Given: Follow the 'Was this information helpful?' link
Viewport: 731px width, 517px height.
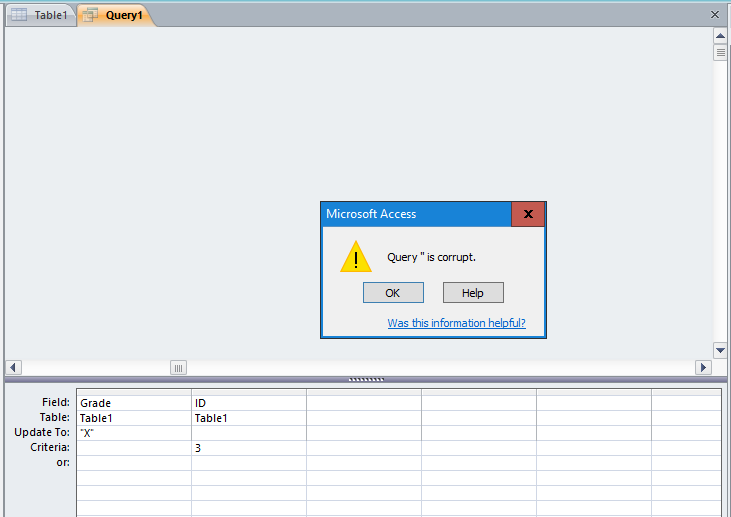Looking at the screenshot, I should click(456, 323).
